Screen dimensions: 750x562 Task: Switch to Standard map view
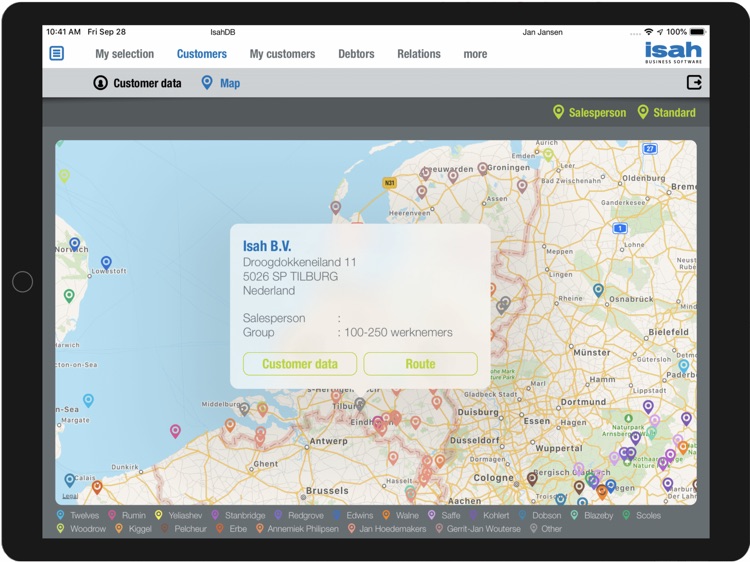pyautogui.click(x=674, y=113)
